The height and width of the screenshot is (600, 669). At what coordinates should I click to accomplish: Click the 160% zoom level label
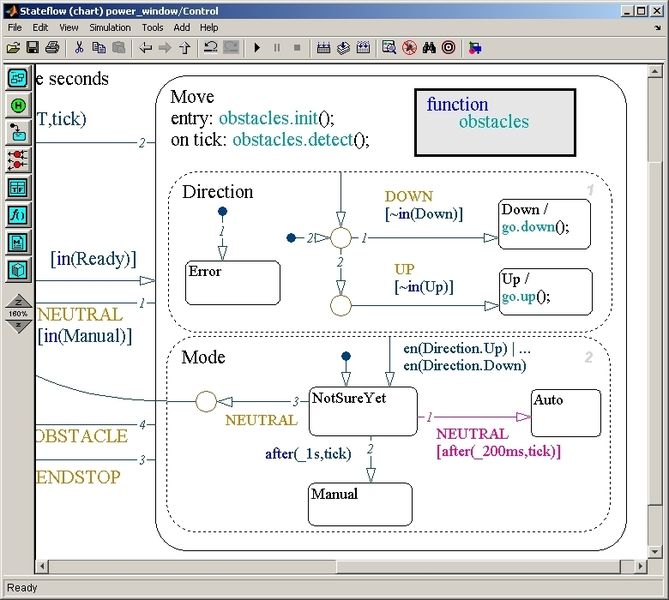[18, 314]
